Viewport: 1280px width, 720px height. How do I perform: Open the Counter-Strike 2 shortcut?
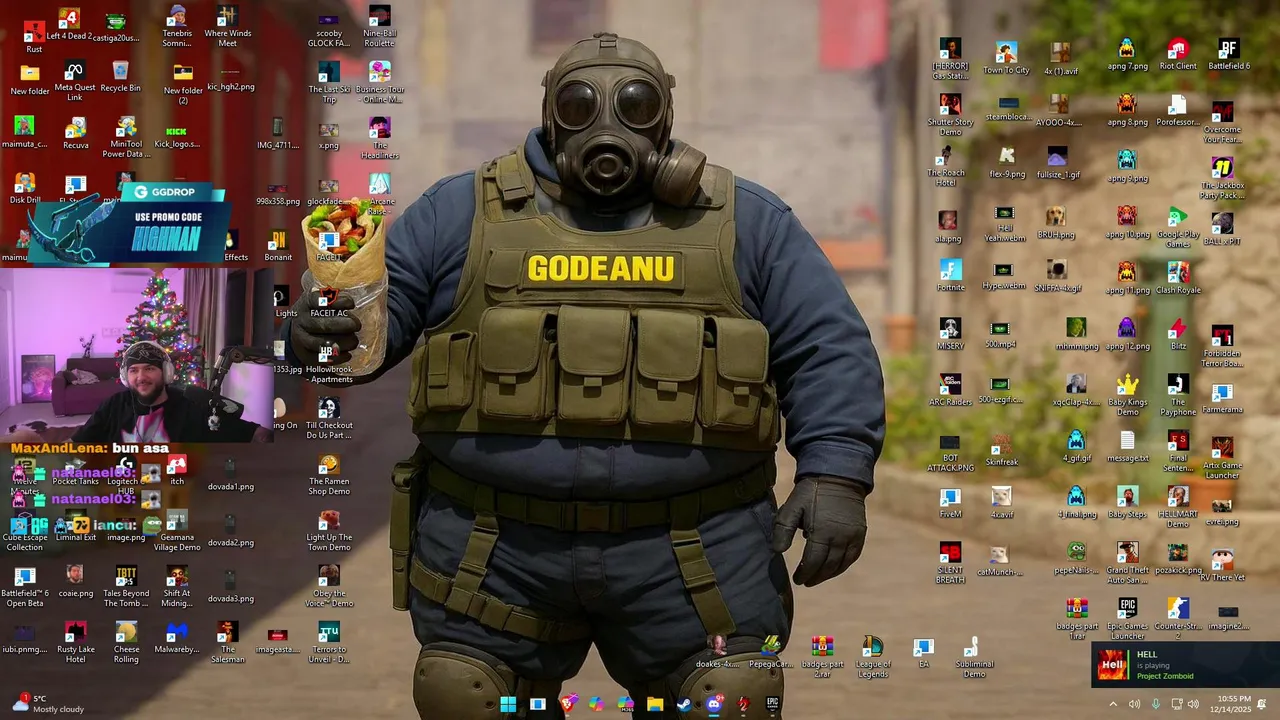[1178, 620]
